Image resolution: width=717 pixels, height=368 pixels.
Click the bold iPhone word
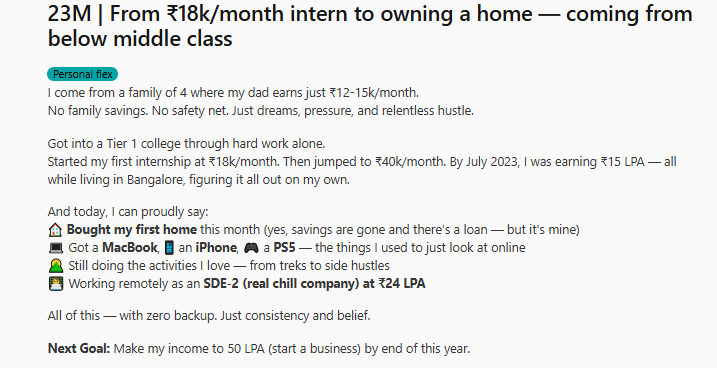coord(216,248)
